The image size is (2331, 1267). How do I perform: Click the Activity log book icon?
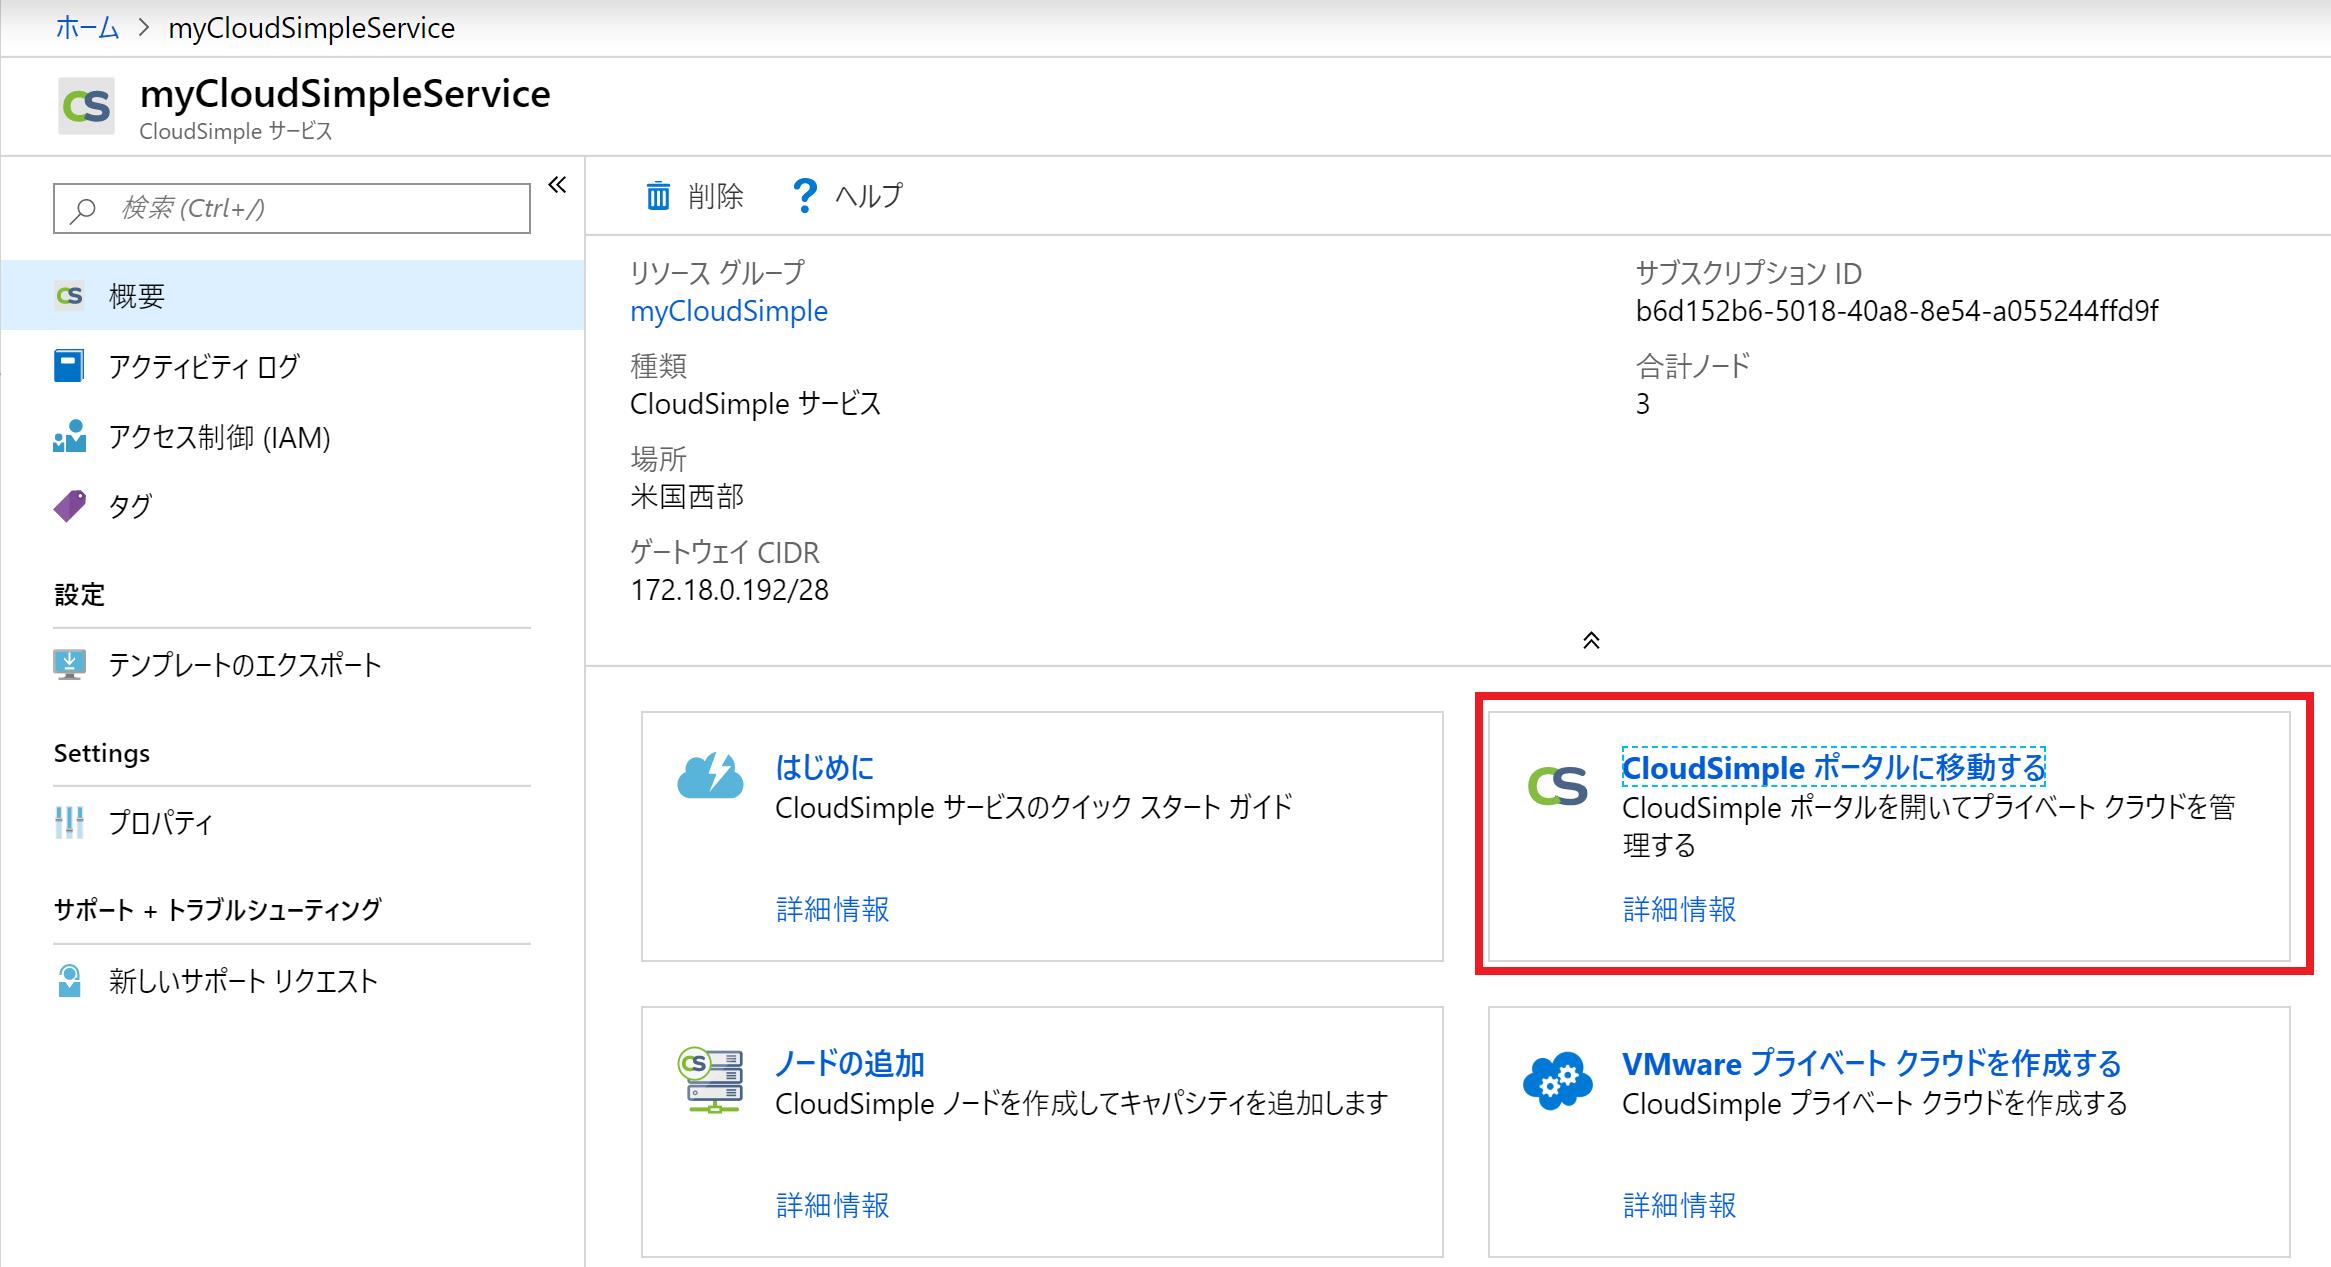pos(69,366)
